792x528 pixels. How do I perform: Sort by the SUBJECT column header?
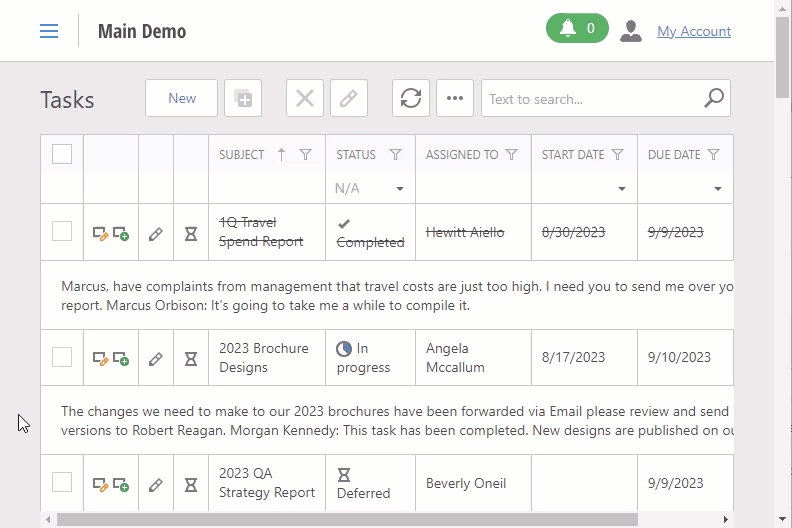pos(241,155)
